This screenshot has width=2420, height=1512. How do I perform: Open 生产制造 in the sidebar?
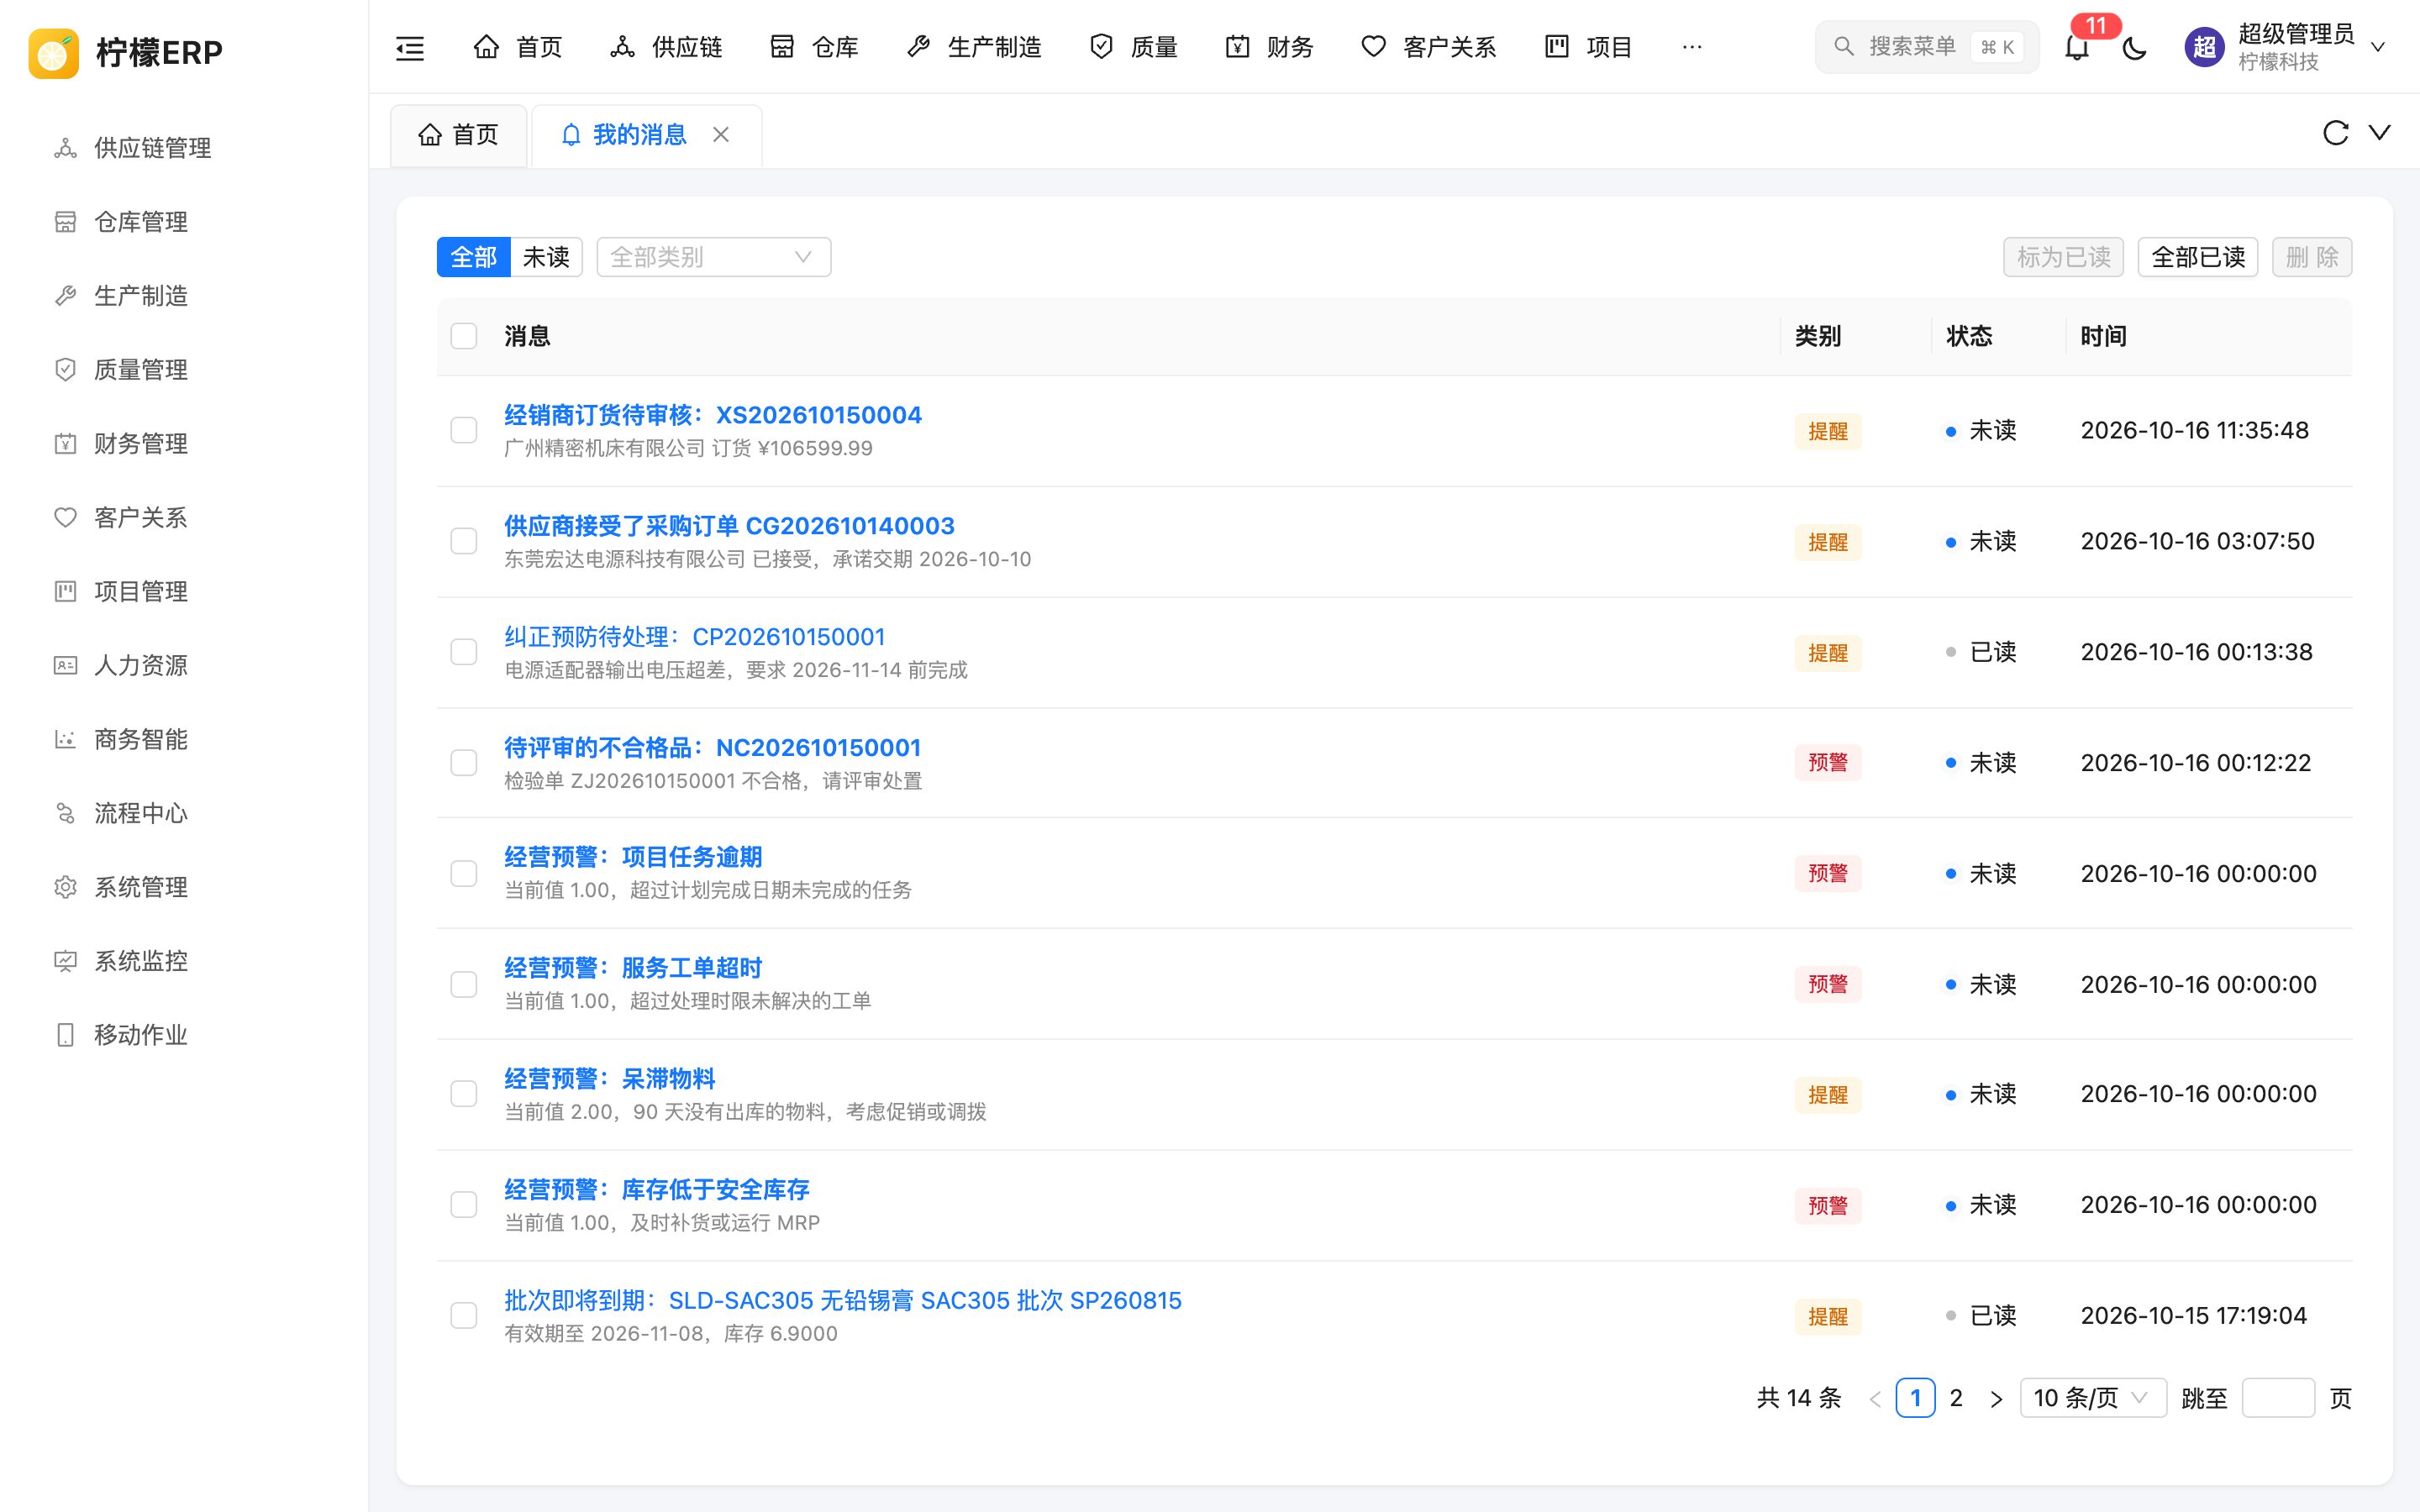click(x=184, y=296)
